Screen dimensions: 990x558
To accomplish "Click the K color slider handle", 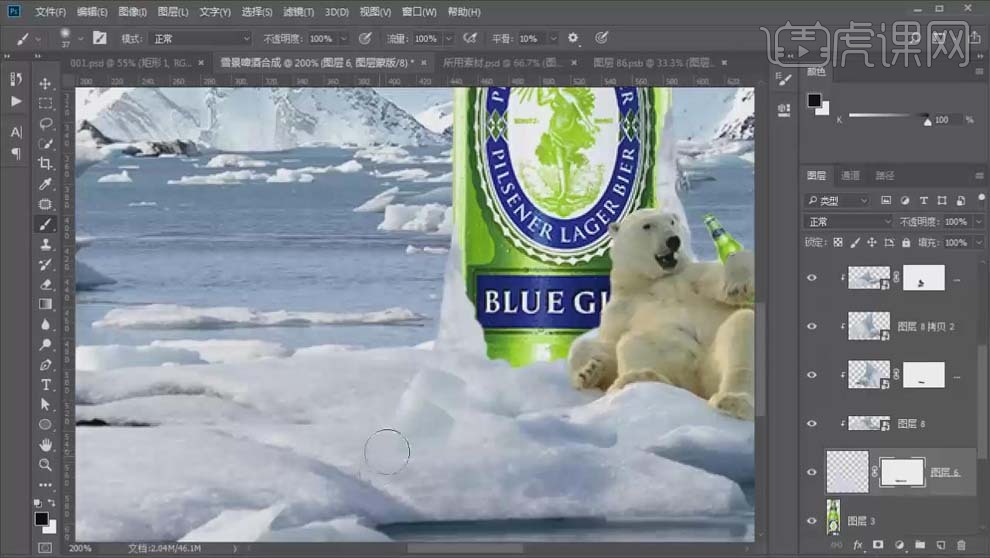I will (x=928, y=121).
